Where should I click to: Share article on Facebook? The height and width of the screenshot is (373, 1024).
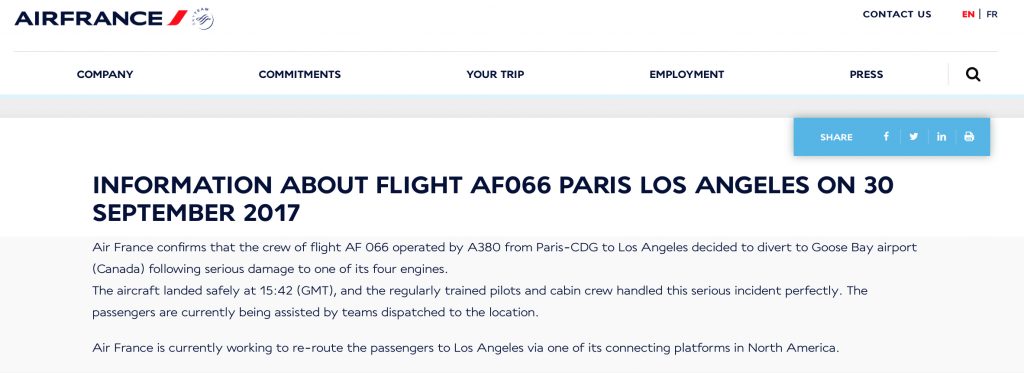point(886,137)
